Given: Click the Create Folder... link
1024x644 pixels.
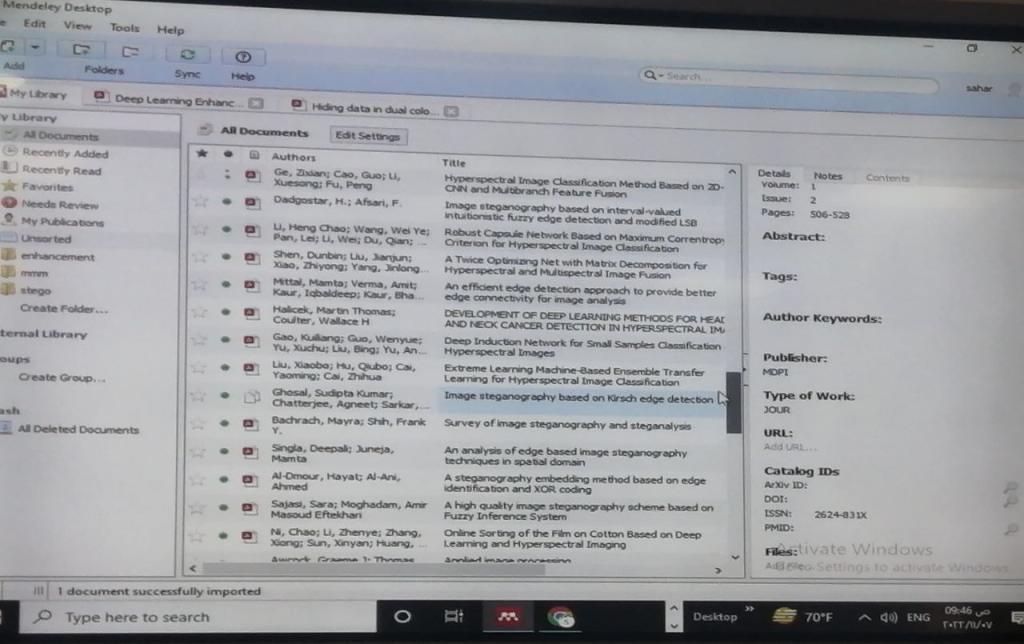Looking at the screenshot, I should pos(64,309).
